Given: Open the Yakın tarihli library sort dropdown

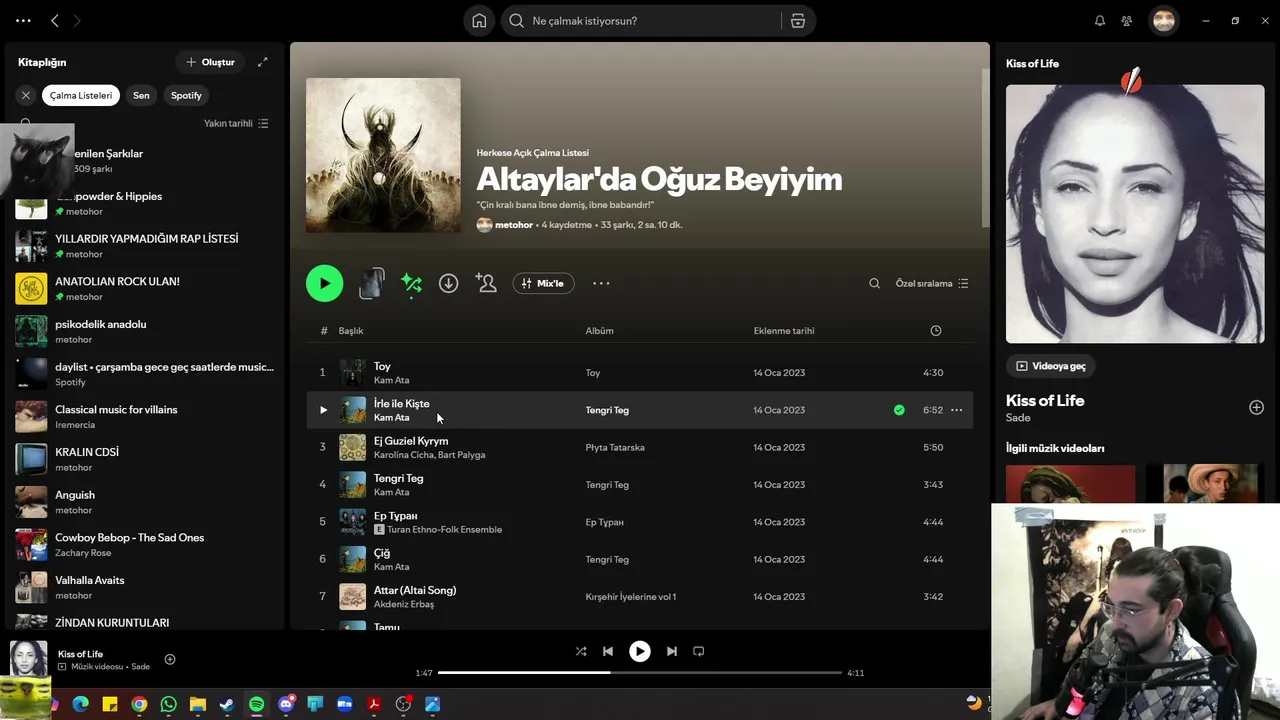Looking at the screenshot, I should [x=236, y=123].
